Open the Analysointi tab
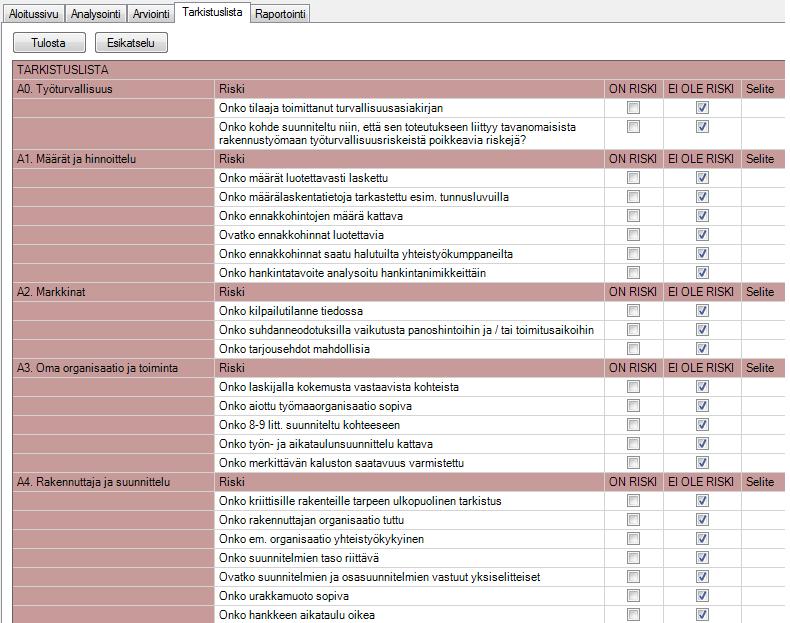790x623 pixels. 95,14
